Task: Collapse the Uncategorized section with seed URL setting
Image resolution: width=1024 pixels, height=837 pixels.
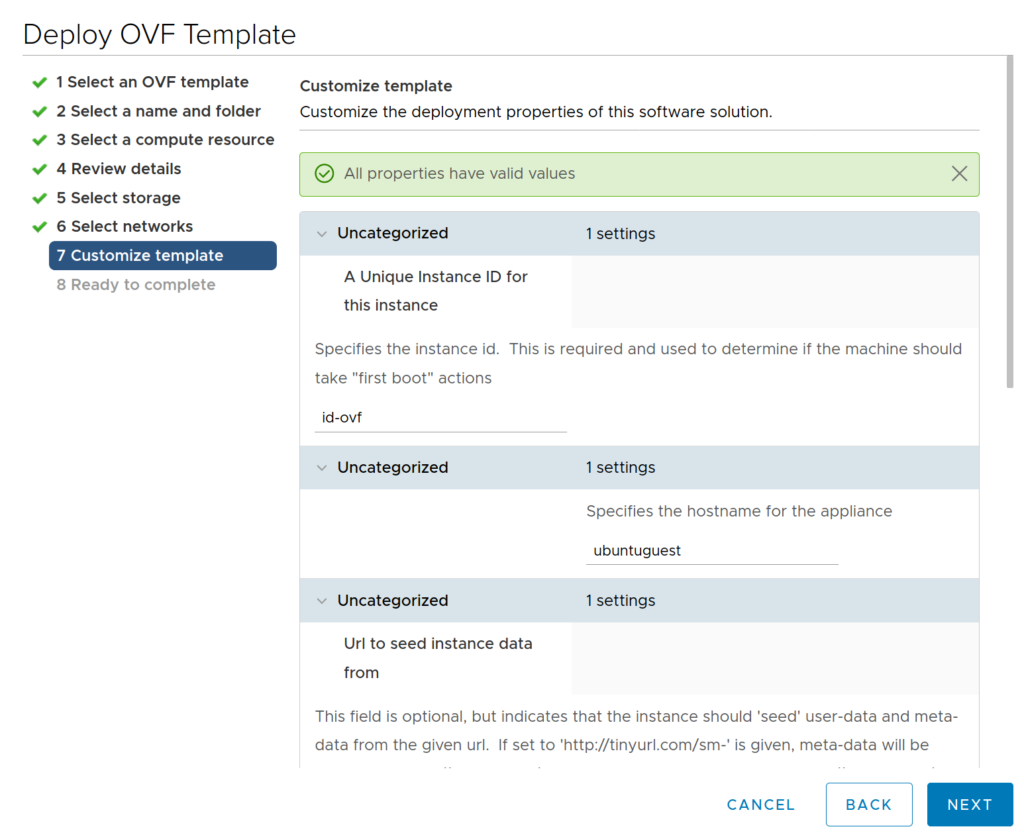Action: click(322, 601)
